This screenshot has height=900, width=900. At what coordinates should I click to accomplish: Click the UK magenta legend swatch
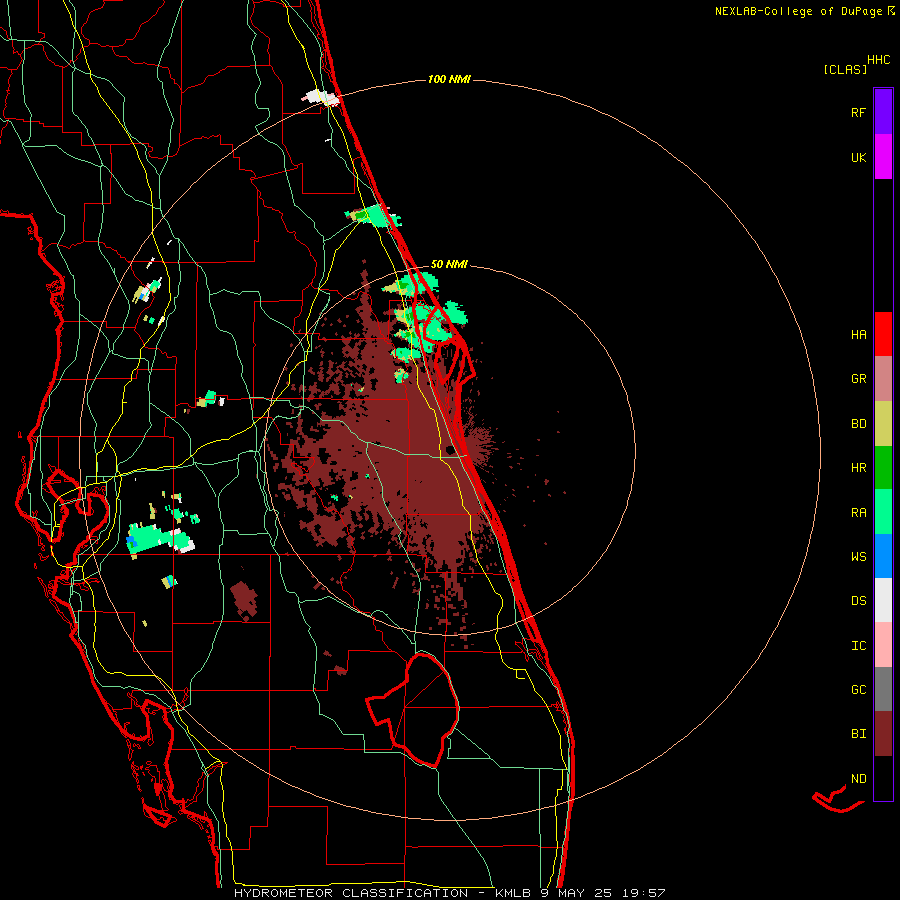click(x=883, y=157)
